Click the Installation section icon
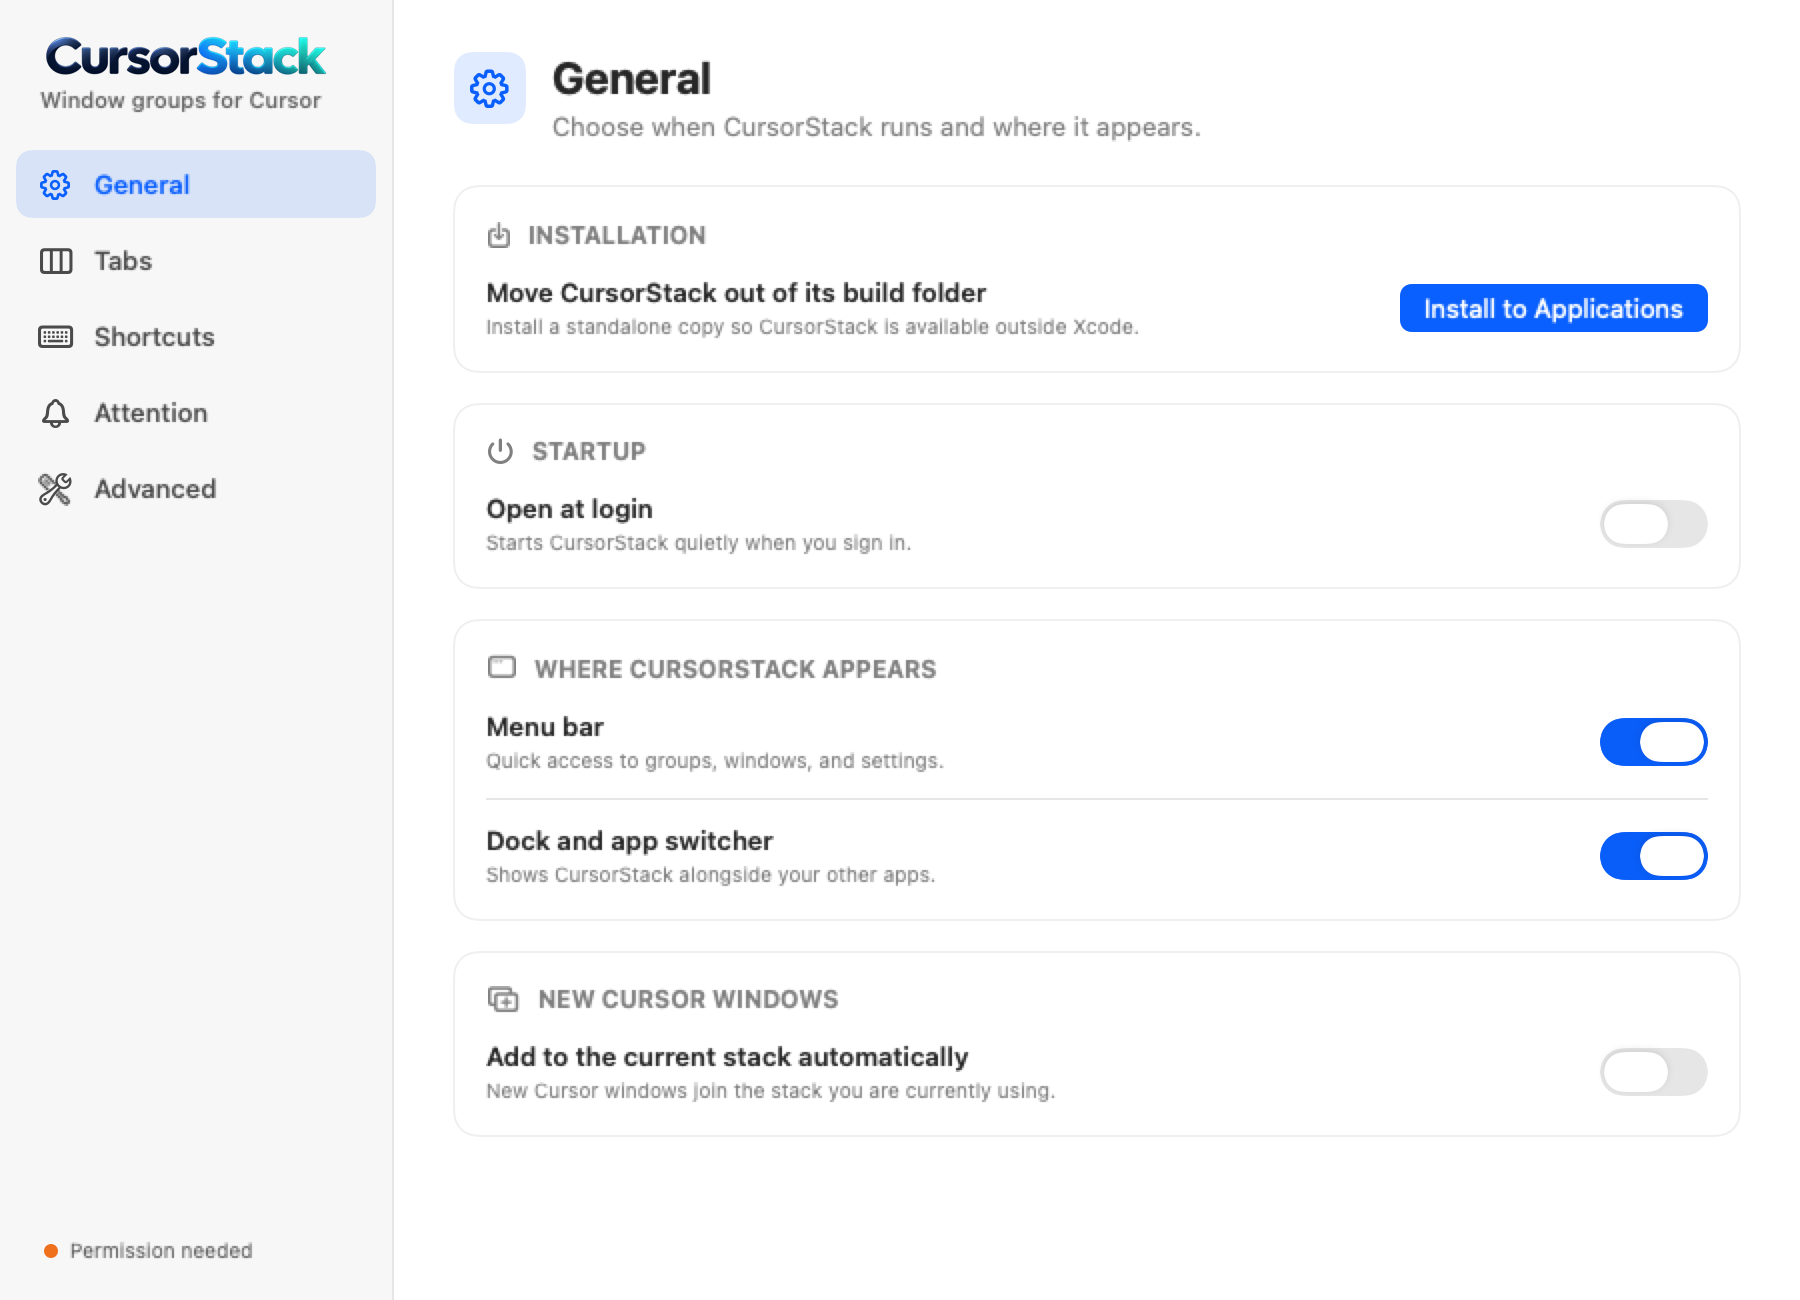 499,235
